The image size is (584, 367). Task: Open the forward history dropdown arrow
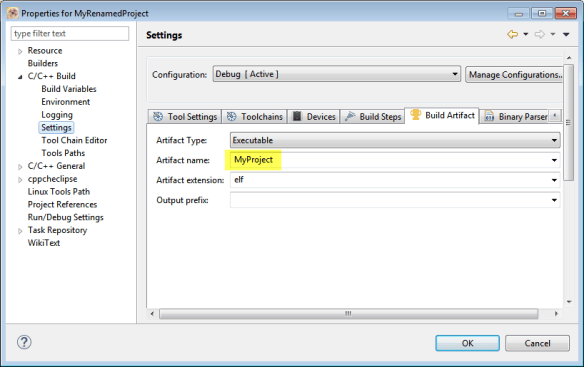pos(553,34)
